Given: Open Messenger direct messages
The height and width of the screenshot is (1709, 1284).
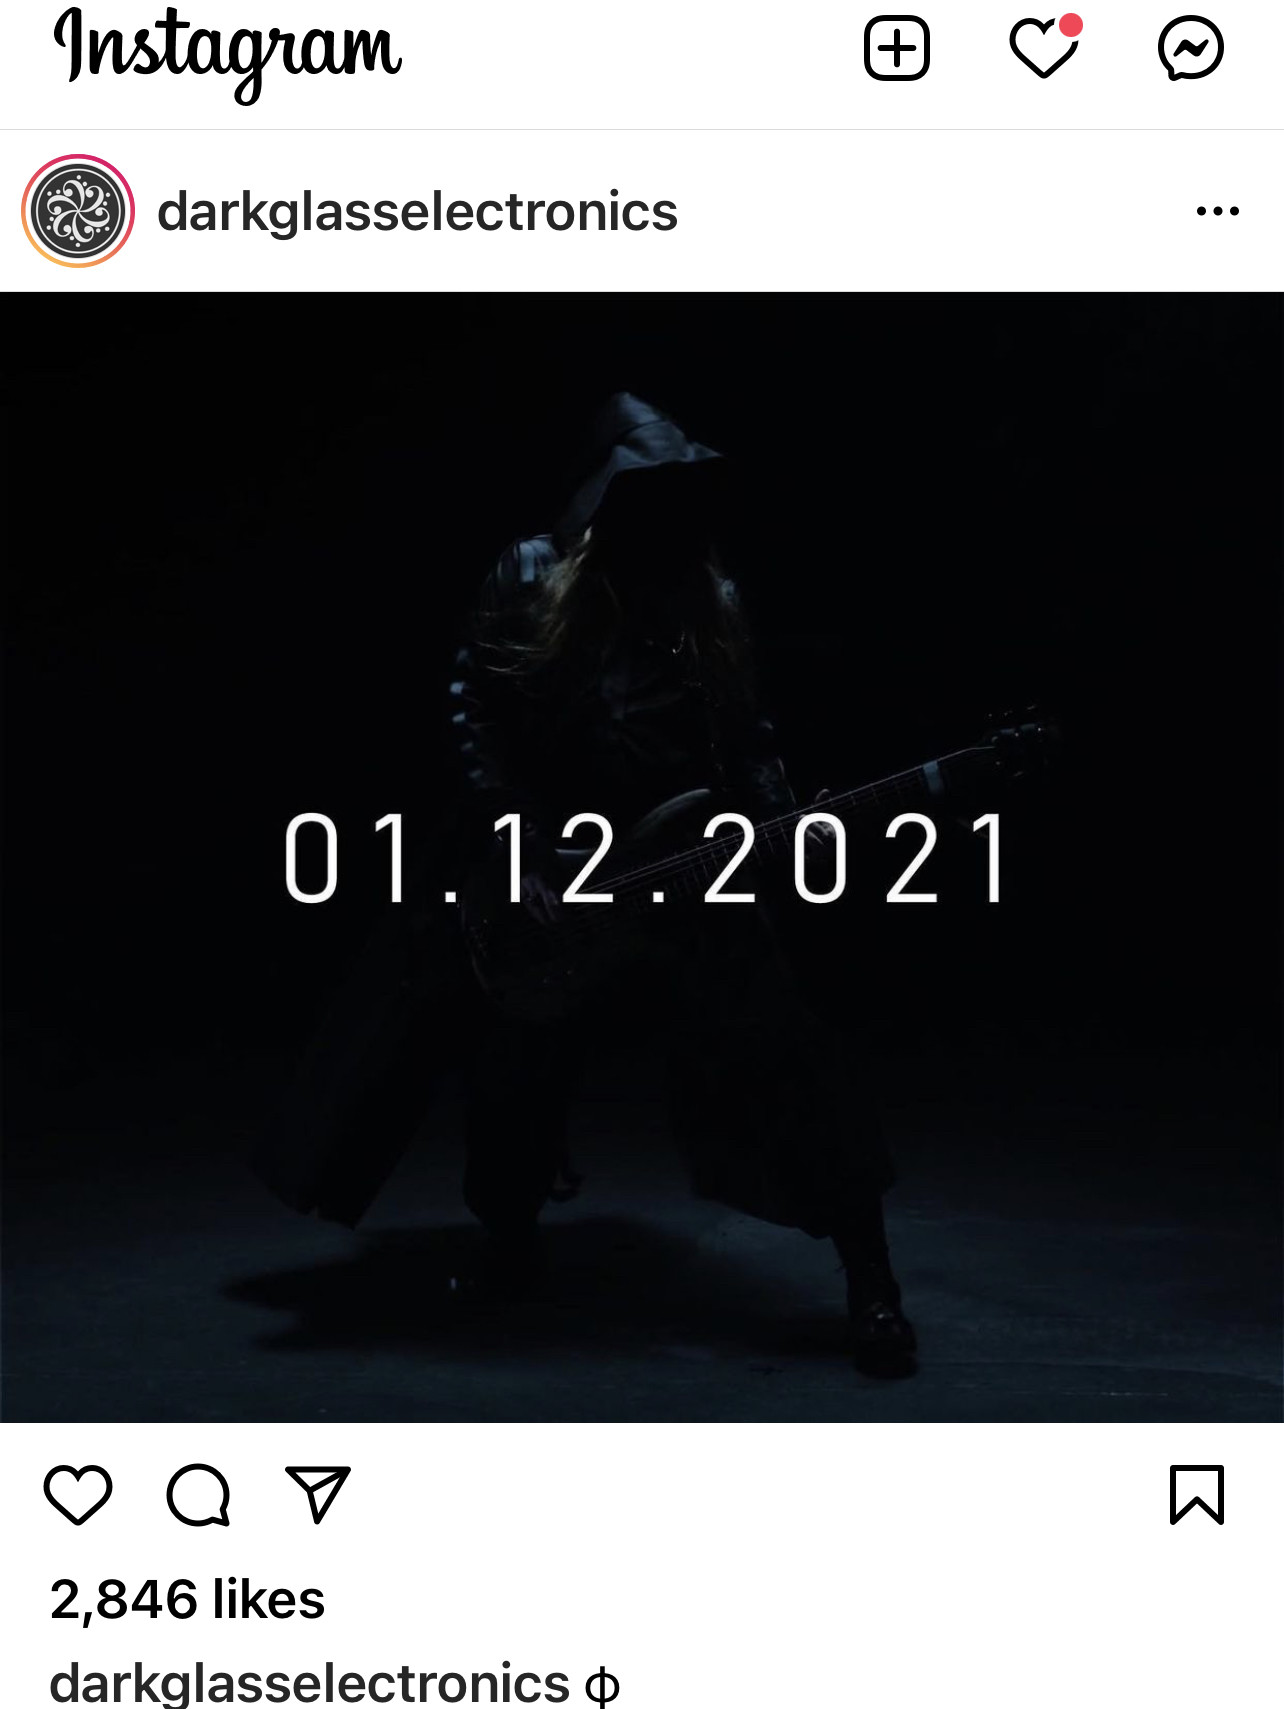Looking at the screenshot, I should pos(1190,48).
